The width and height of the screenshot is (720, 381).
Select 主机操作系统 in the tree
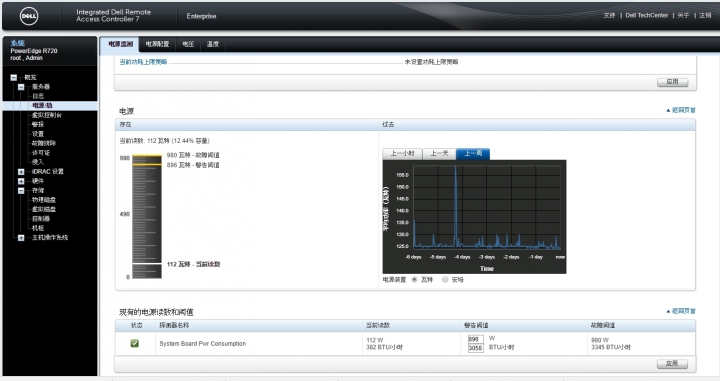tap(50, 237)
